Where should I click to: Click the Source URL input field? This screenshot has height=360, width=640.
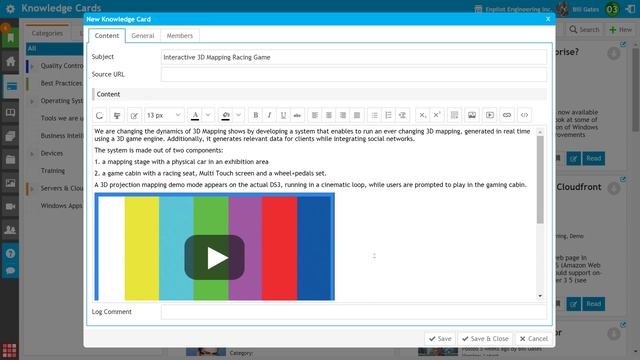pyautogui.click(x=353, y=74)
